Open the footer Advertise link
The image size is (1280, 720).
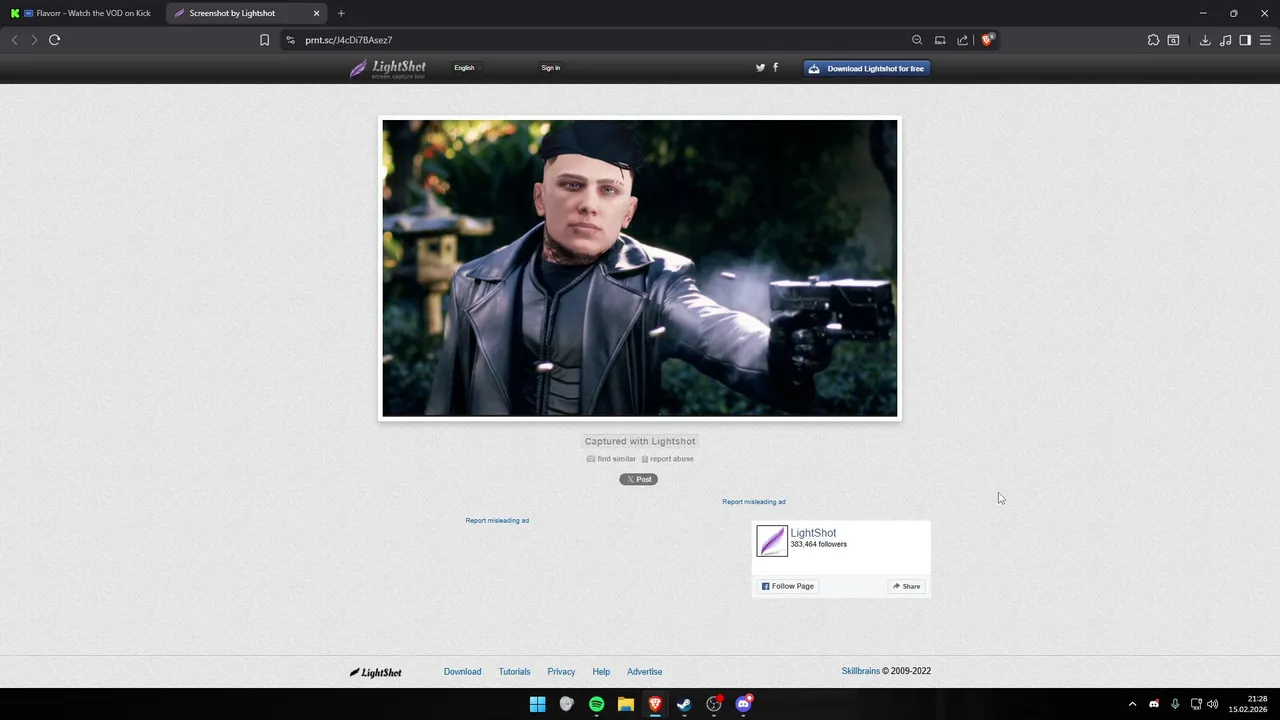click(x=644, y=672)
